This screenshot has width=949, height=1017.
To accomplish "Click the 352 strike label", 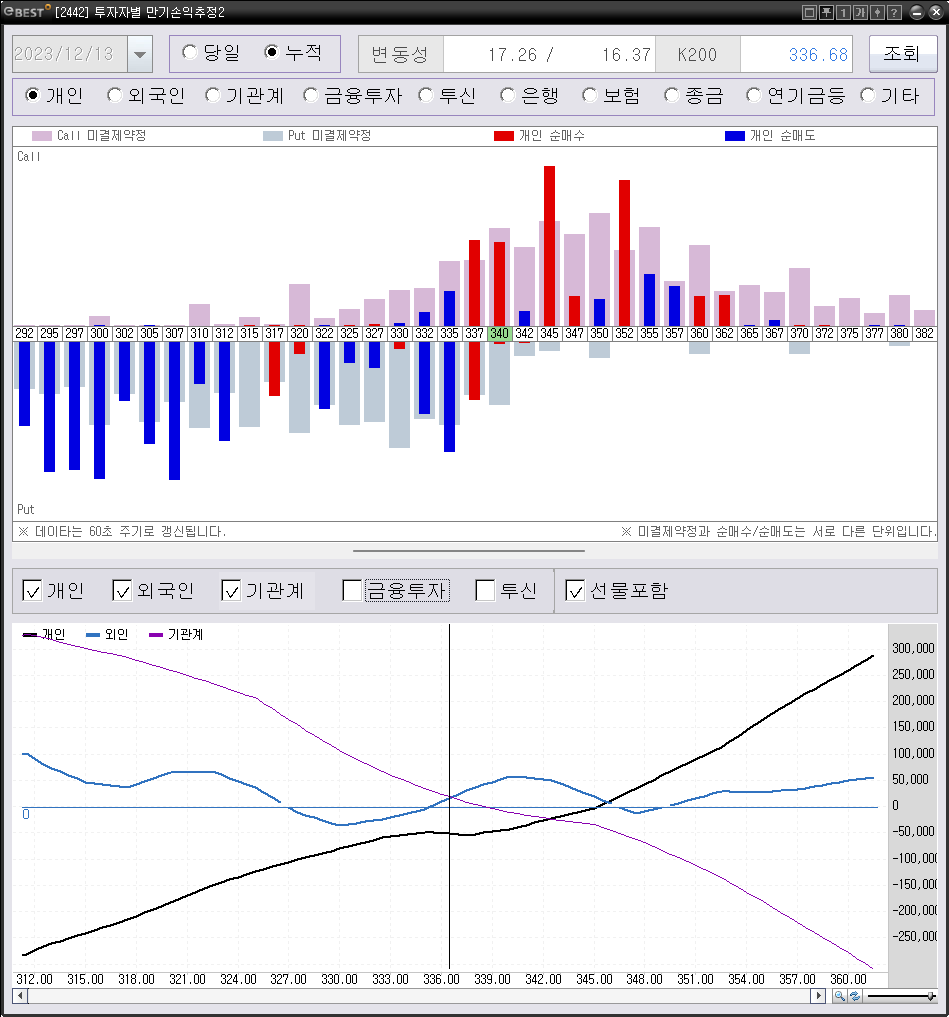I will (625, 333).
